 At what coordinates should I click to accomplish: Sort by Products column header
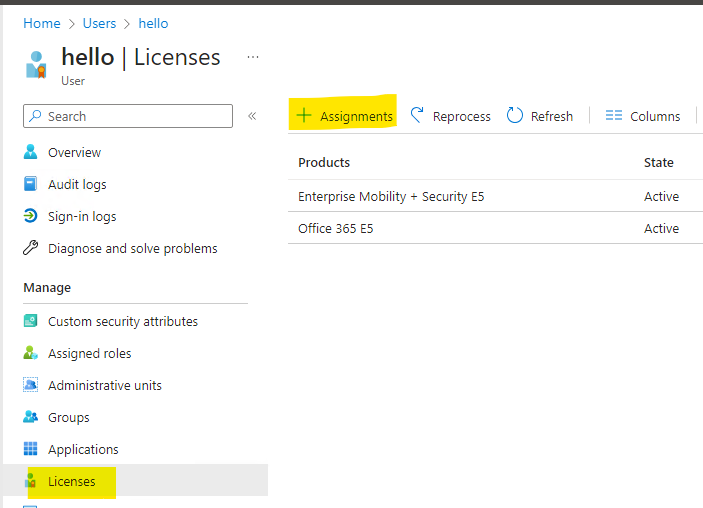pos(324,162)
